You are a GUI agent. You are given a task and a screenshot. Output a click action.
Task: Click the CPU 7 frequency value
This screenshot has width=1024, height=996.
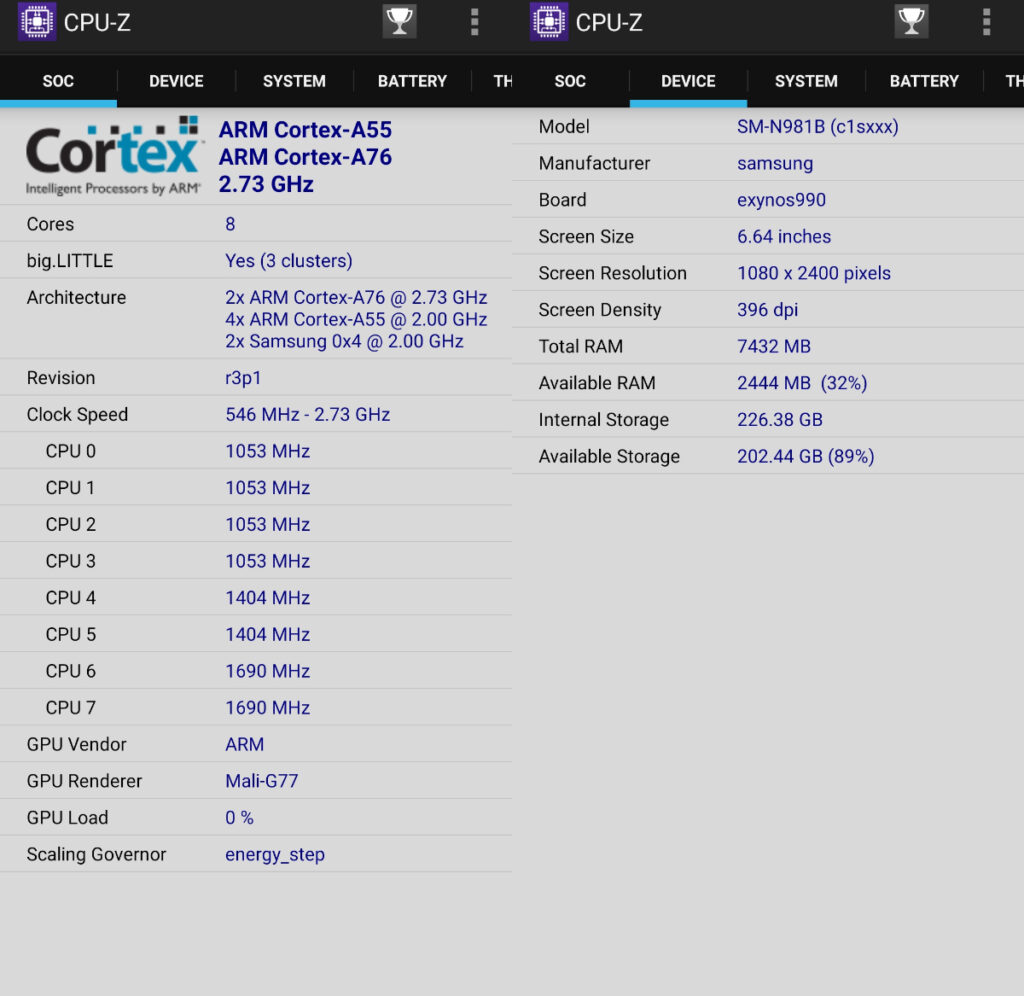pos(267,707)
